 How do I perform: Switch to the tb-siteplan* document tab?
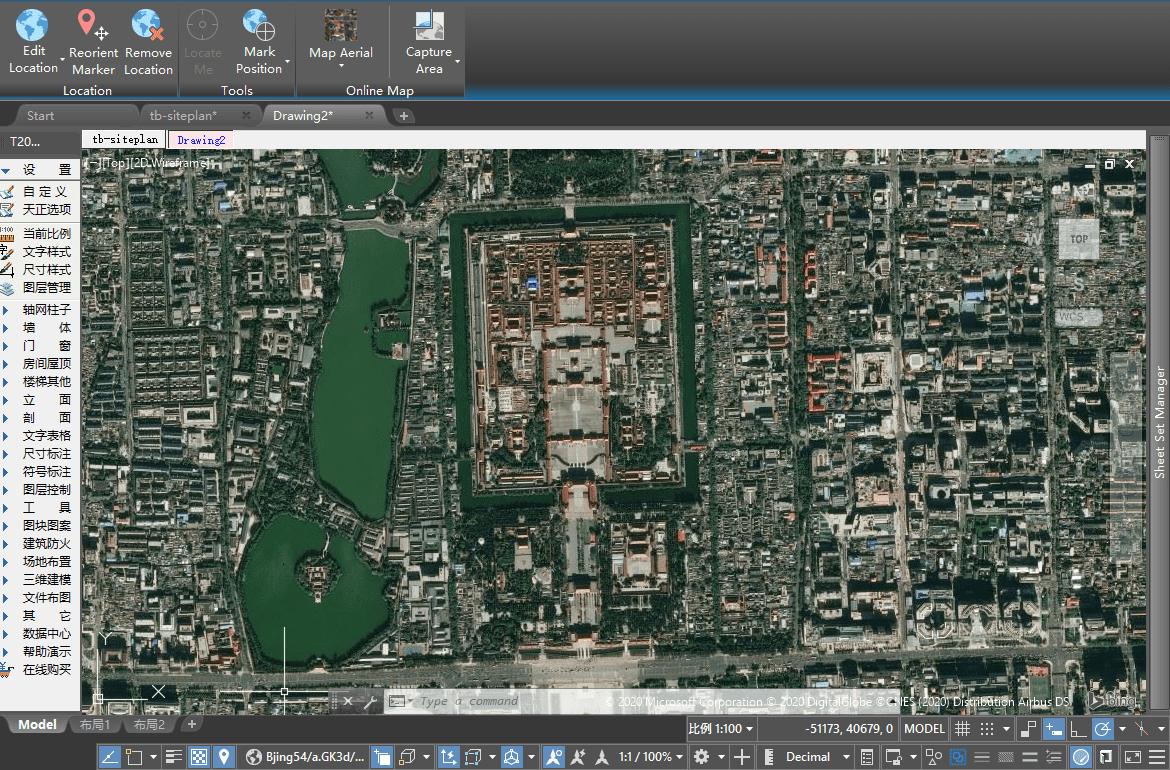[183, 116]
